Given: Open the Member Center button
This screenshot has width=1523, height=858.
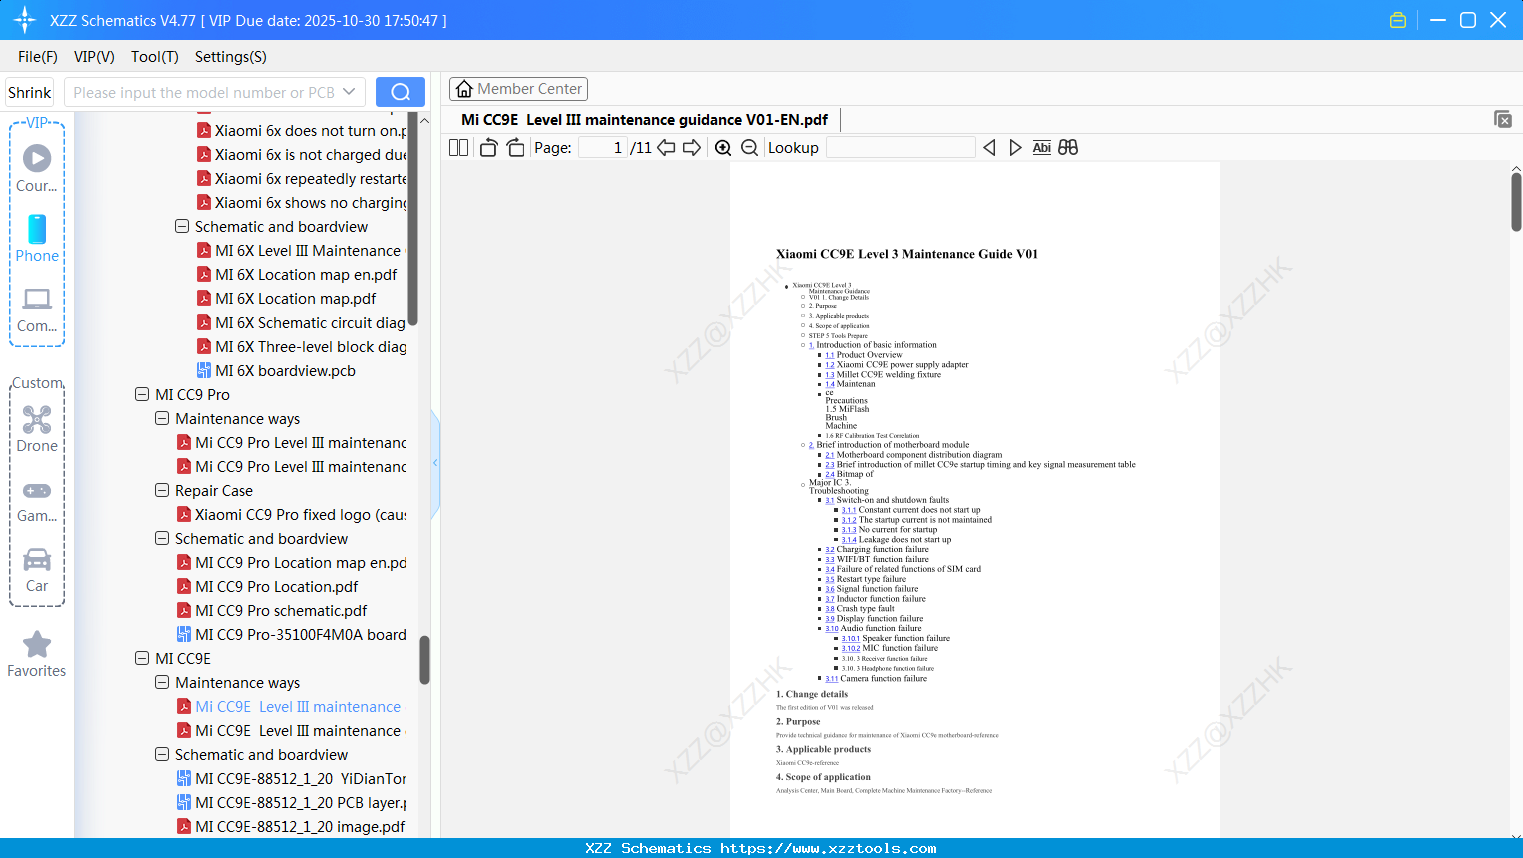Looking at the screenshot, I should point(518,89).
